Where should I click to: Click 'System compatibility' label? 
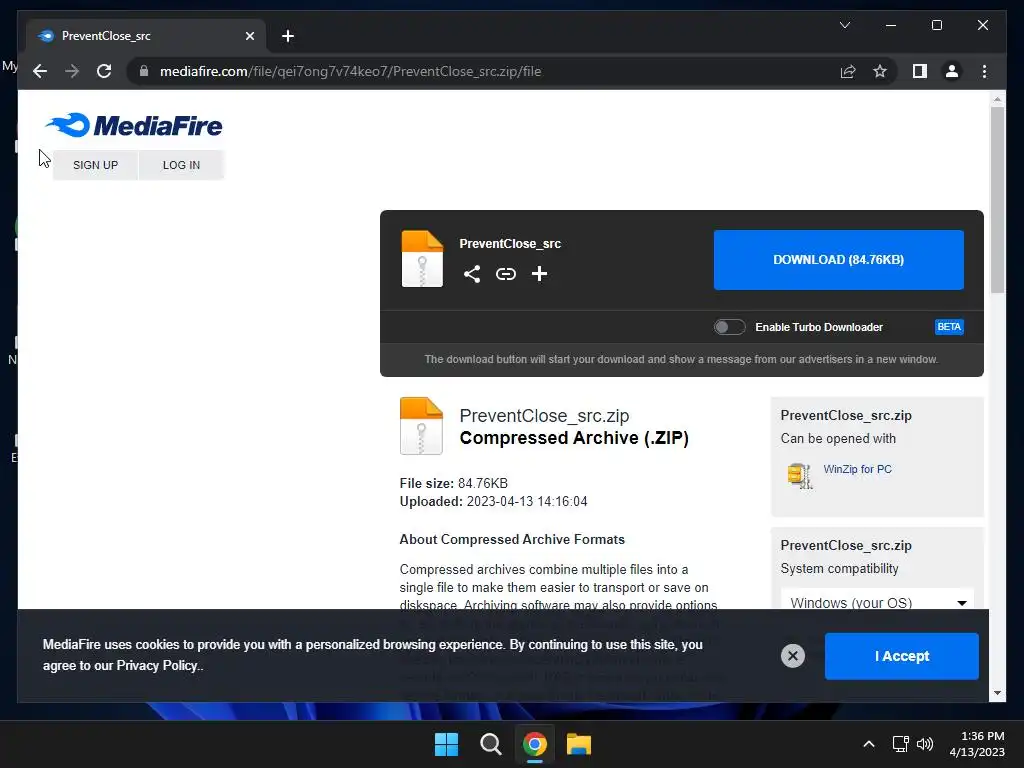tap(839, 568)
